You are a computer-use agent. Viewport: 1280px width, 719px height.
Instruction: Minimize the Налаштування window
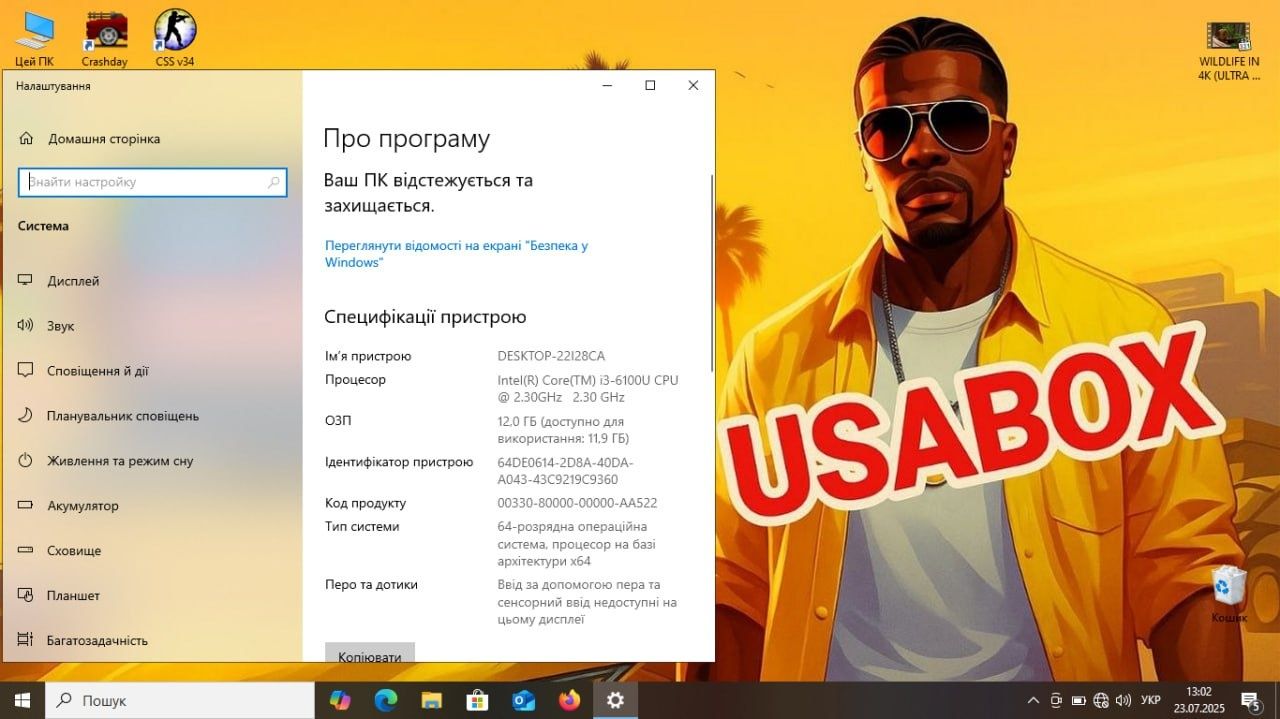(x=607, y=86)
